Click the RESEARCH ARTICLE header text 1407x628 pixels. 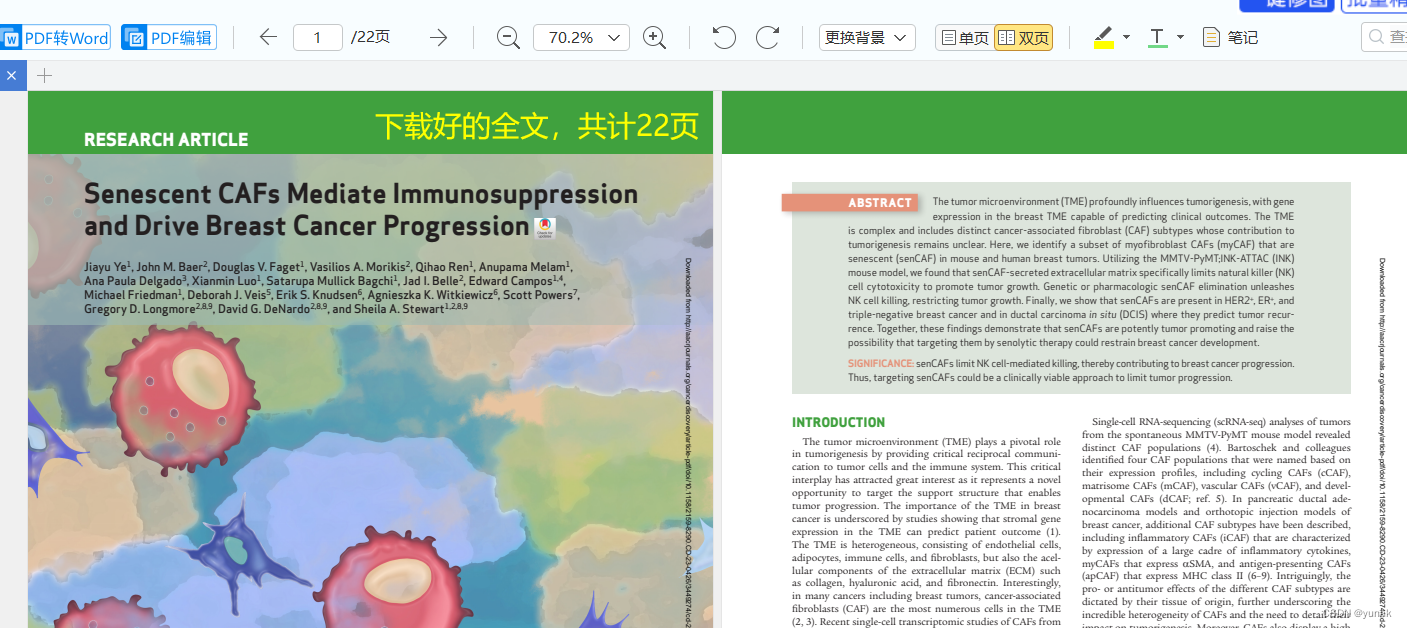tap(166, 140)
